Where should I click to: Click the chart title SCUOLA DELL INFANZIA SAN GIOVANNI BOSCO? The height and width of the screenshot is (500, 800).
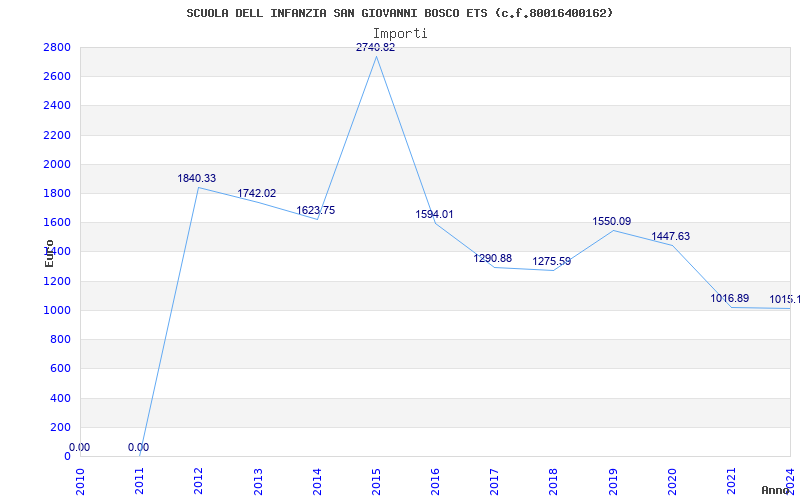[399, 13]
